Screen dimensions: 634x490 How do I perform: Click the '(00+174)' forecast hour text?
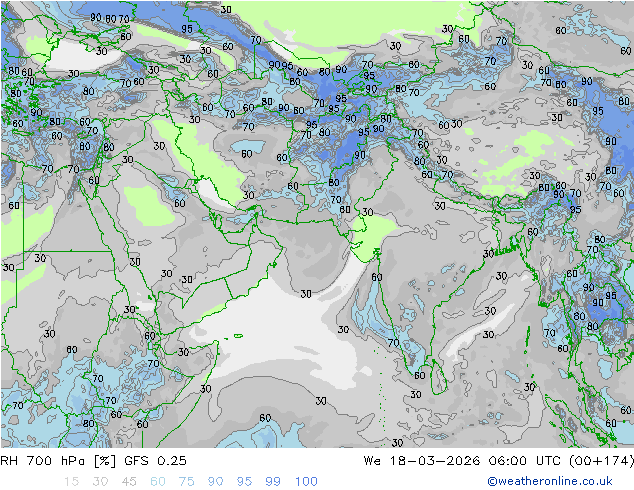pyautogui.click(x=601, y=461)
